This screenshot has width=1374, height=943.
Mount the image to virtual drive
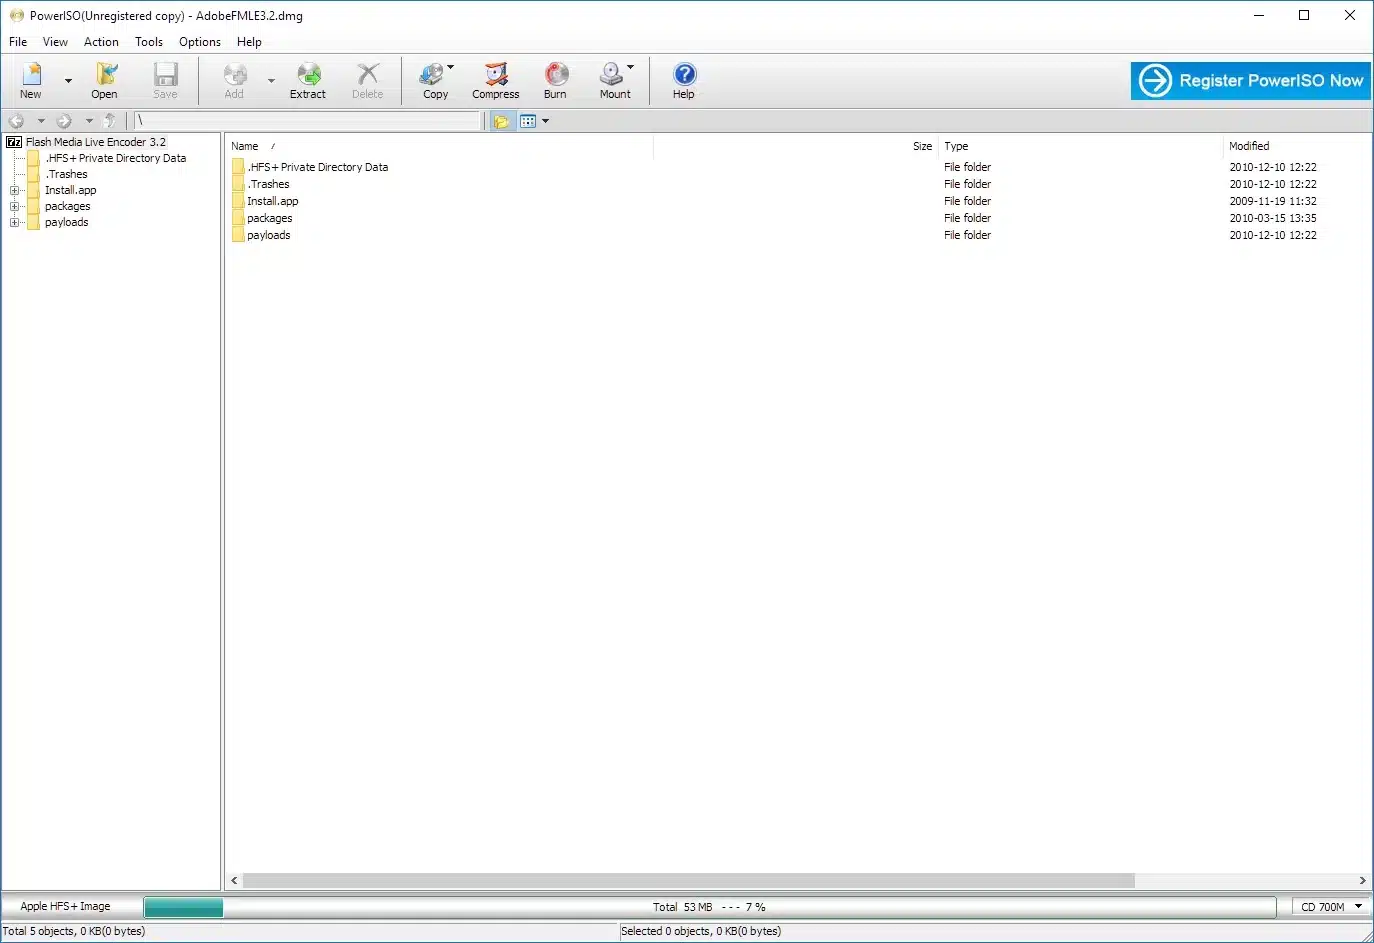click(614, 80)
